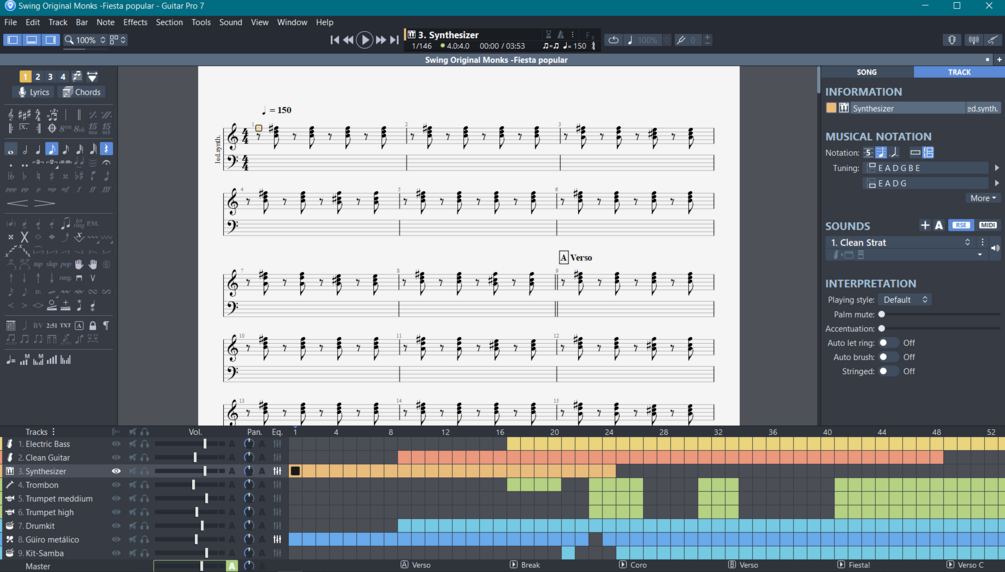Open the Track menu
Image resolution: width=1005 pixels, height=572 pixels.
click(x=58, y=22)
